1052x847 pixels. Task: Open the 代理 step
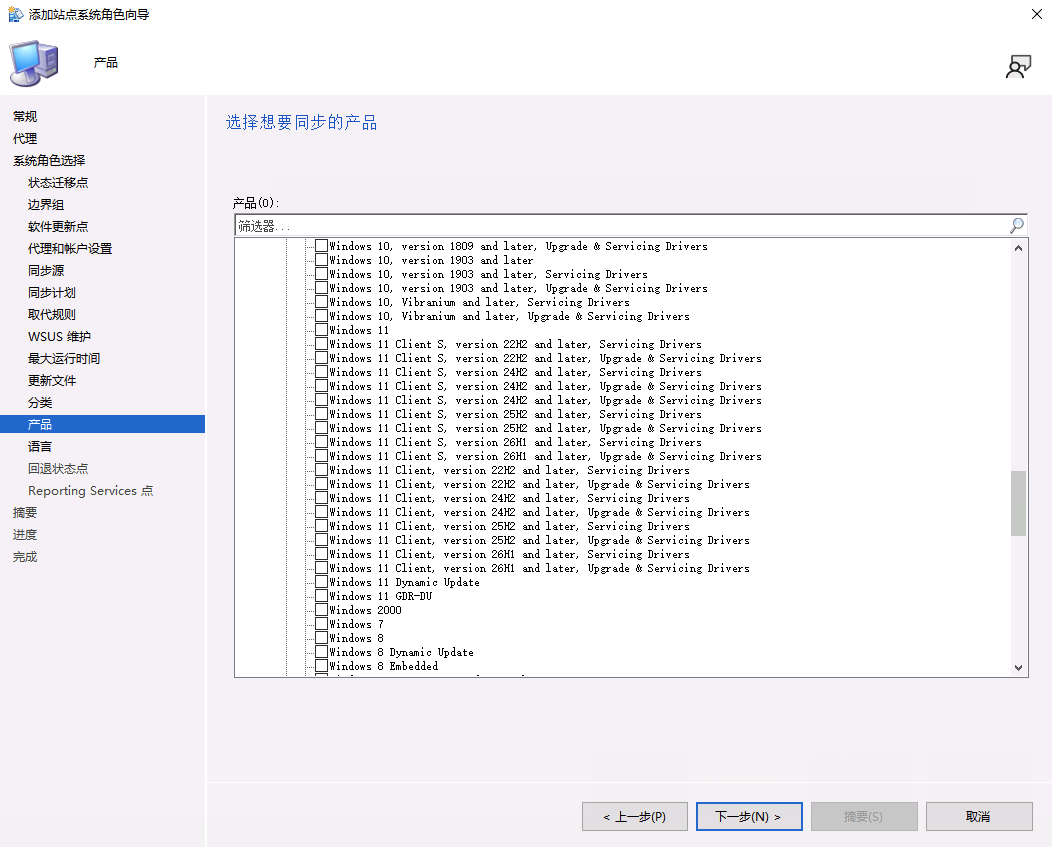25,138
